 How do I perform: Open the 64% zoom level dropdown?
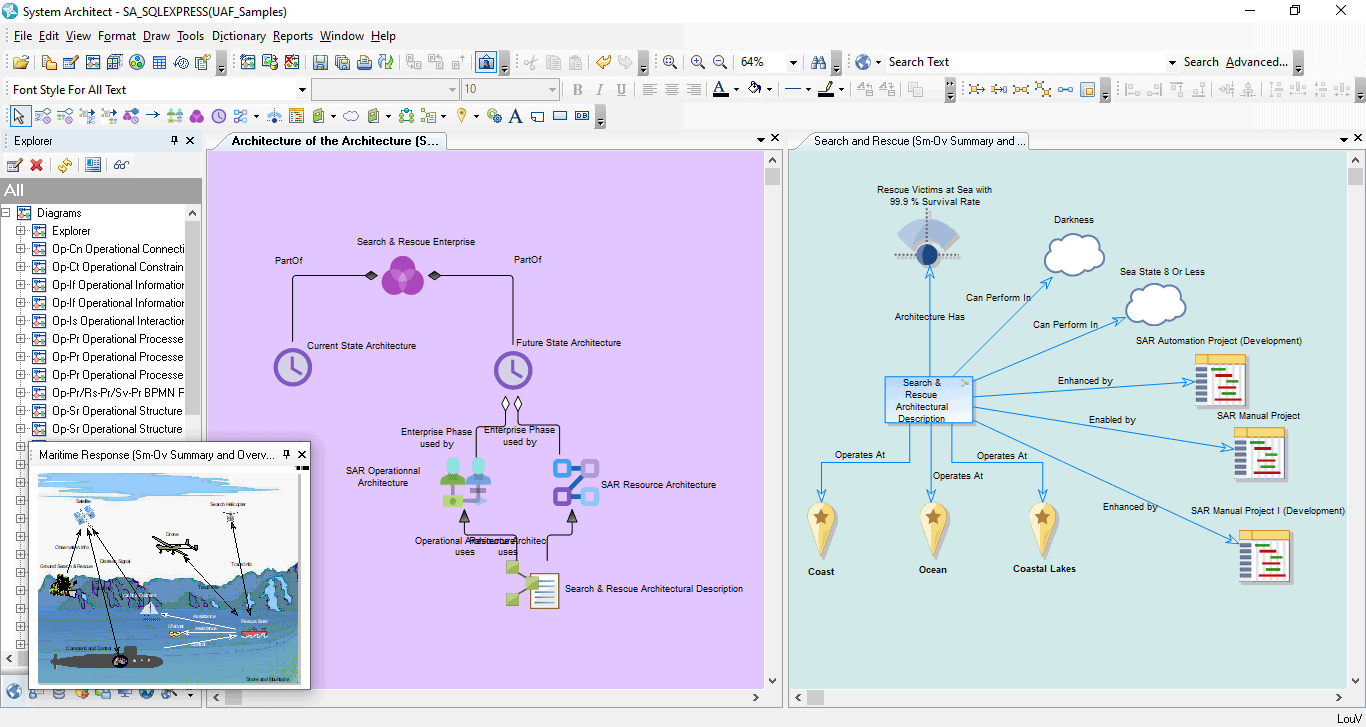point(793,62)
